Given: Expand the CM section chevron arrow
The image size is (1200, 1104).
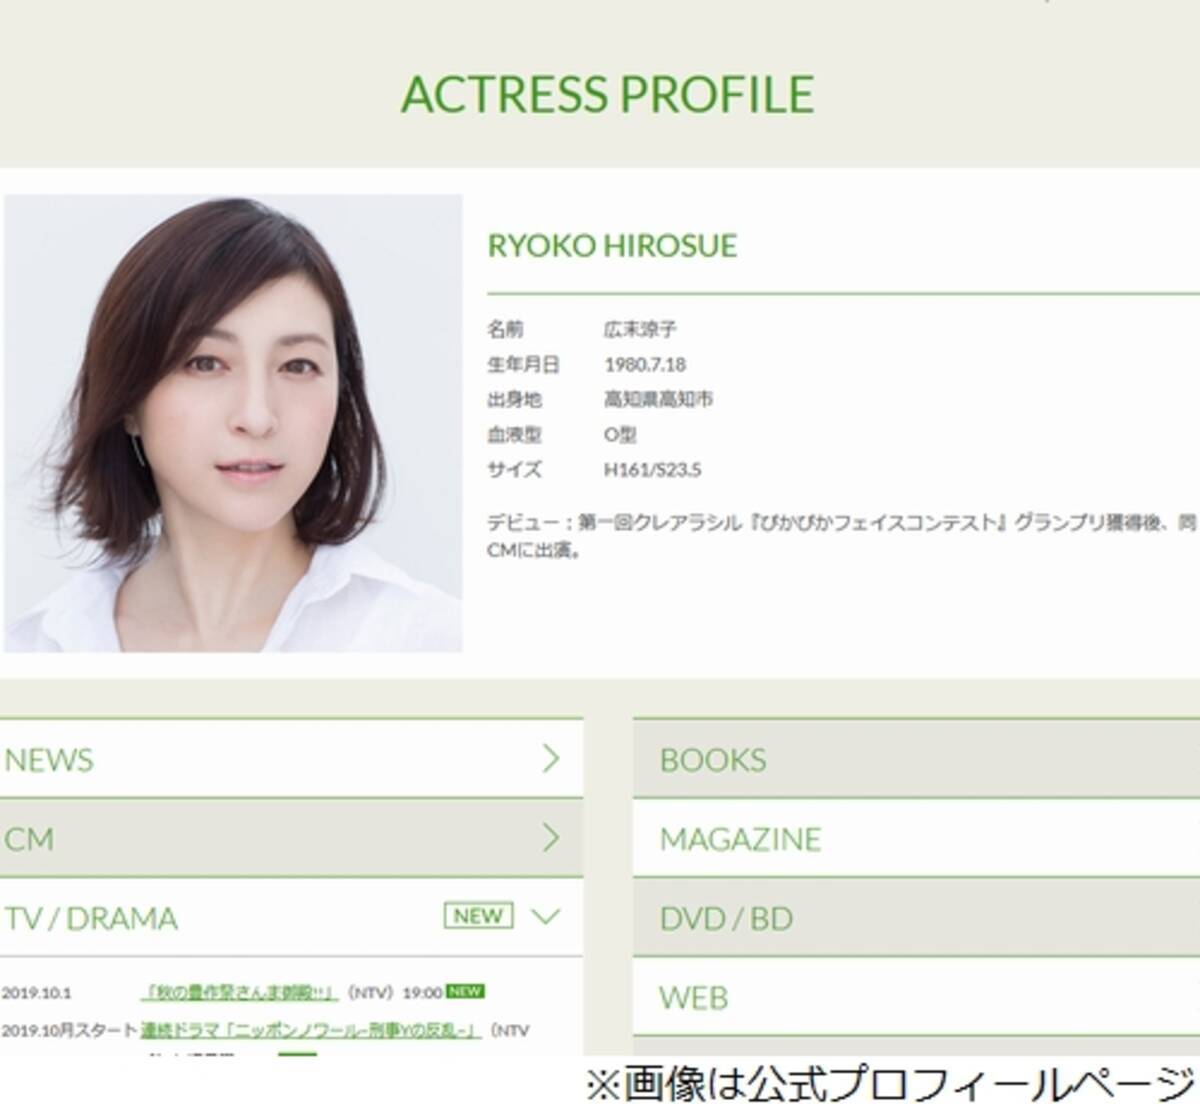Looking at the screenshot, I should [x=551, y=838].
